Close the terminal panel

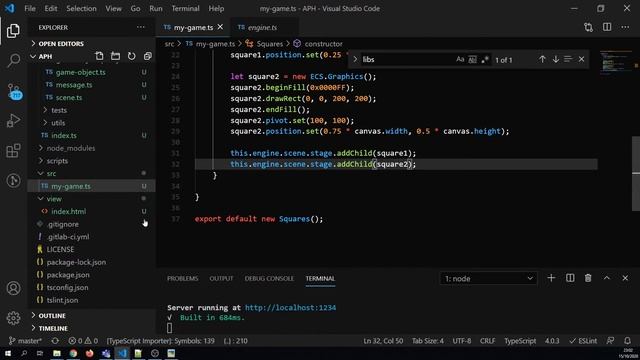pos(625,278)
